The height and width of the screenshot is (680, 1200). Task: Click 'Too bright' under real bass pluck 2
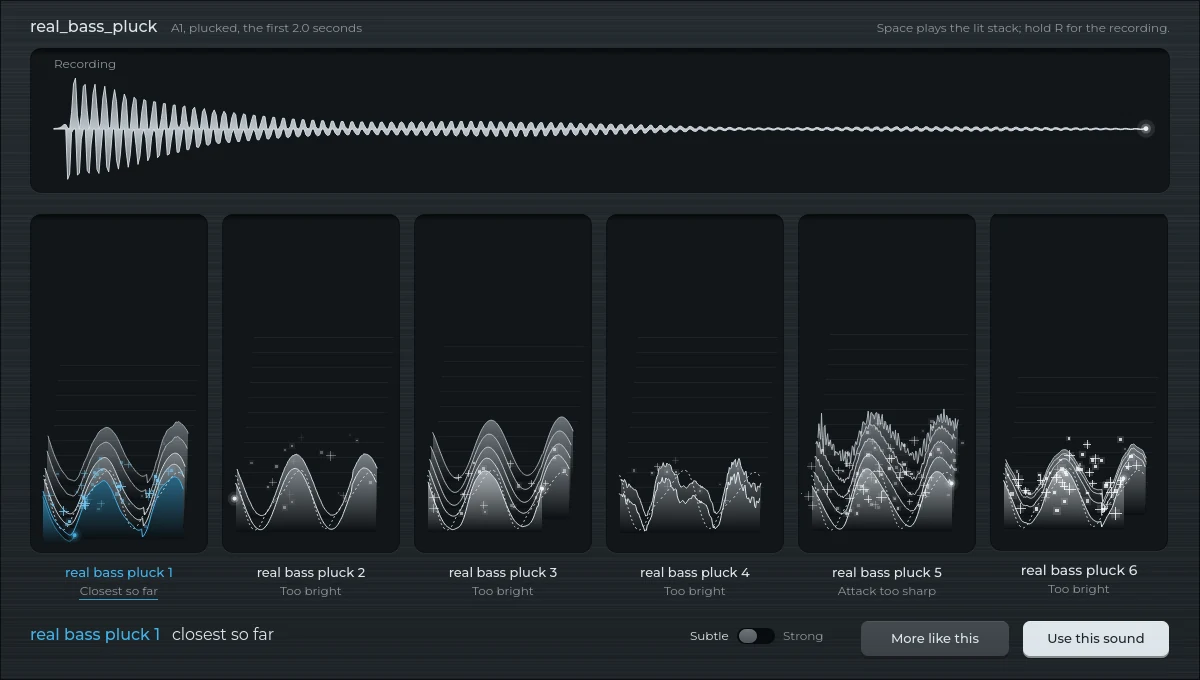tap(311, 591)
